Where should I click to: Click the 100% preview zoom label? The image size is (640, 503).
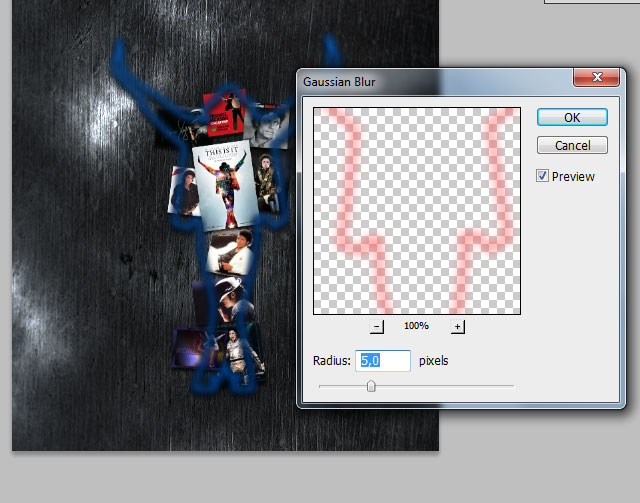[x=416, y=326]
